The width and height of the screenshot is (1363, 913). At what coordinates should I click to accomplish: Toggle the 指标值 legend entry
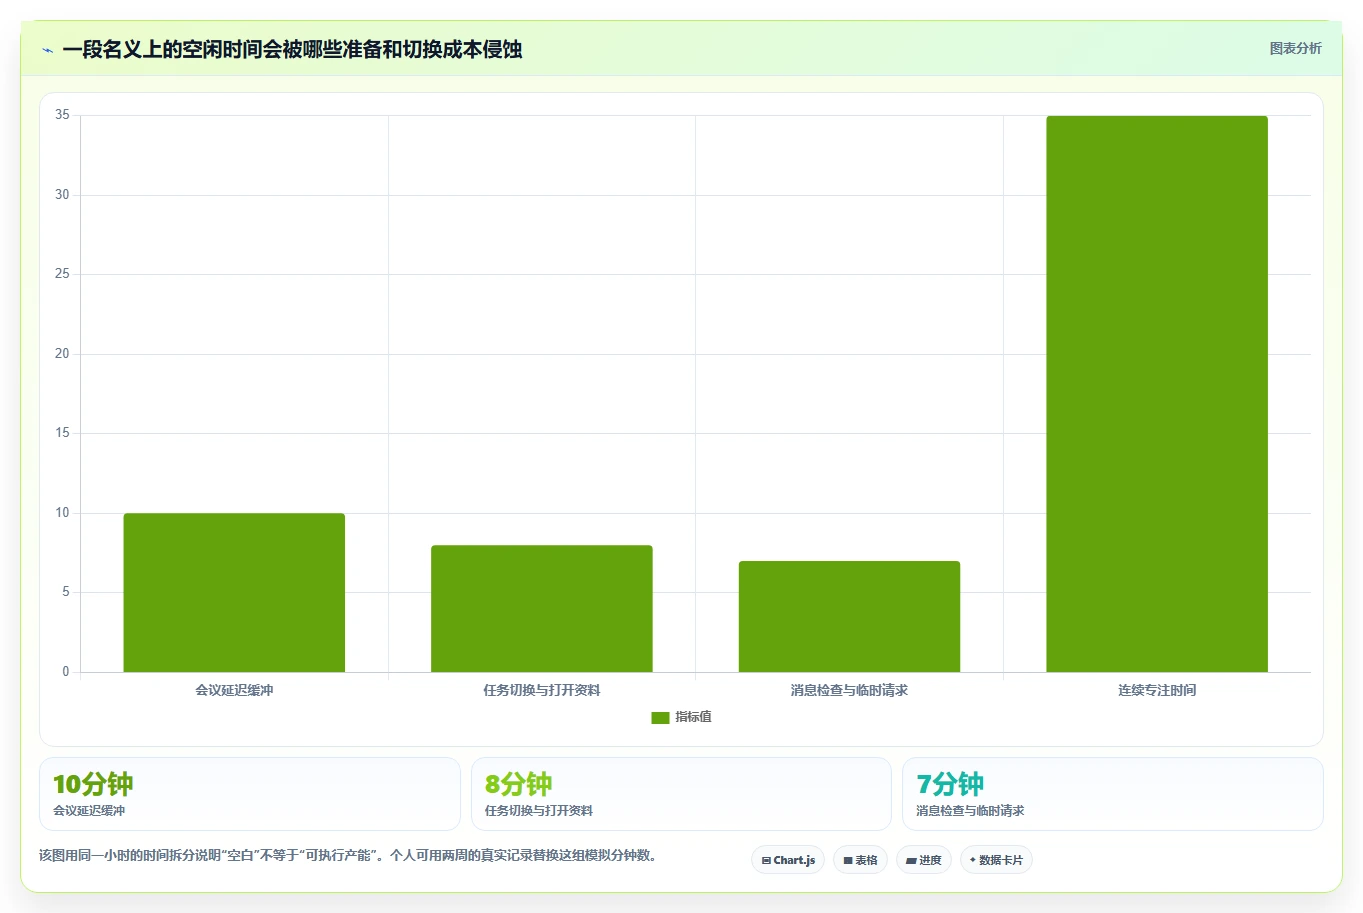(681, 717)
